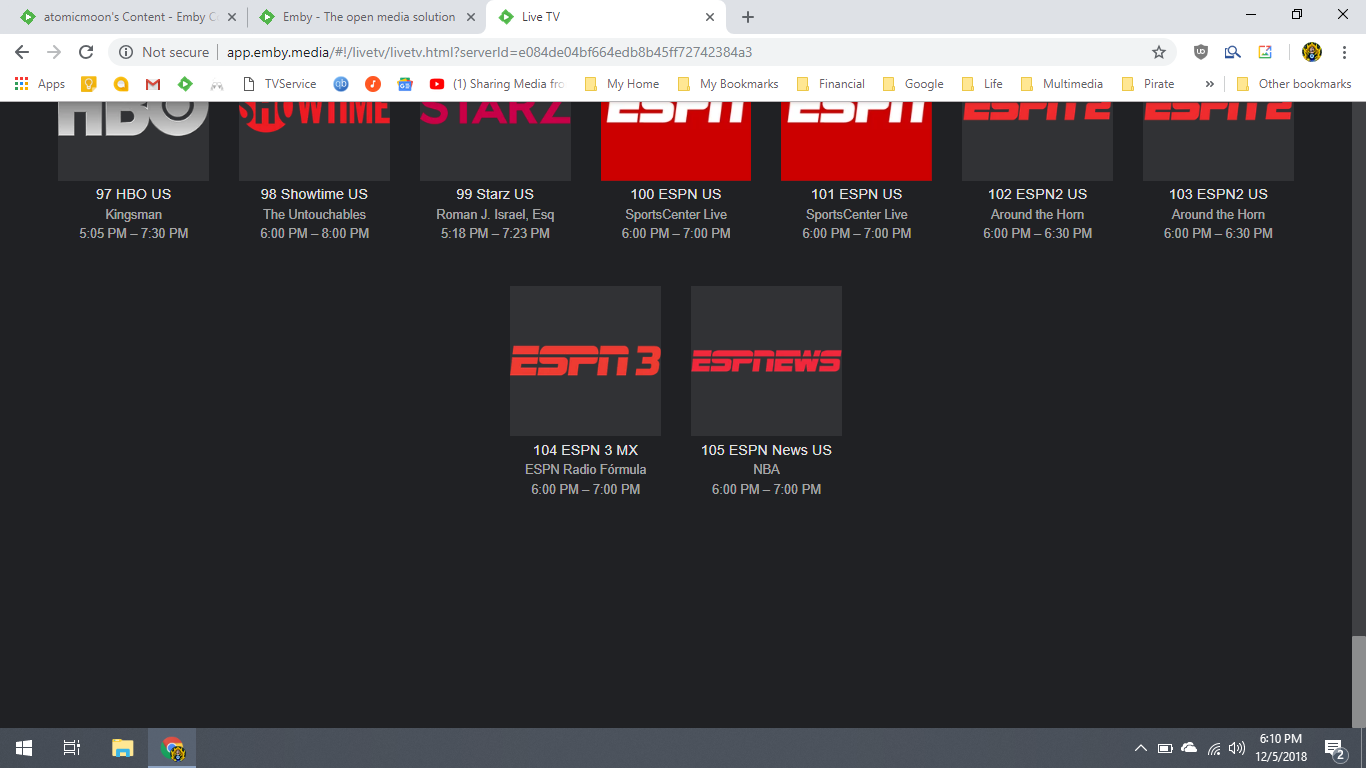1366x768 pixels.
Task: Click the '101 ESPN US' channel title
Action: click(856, 194)
